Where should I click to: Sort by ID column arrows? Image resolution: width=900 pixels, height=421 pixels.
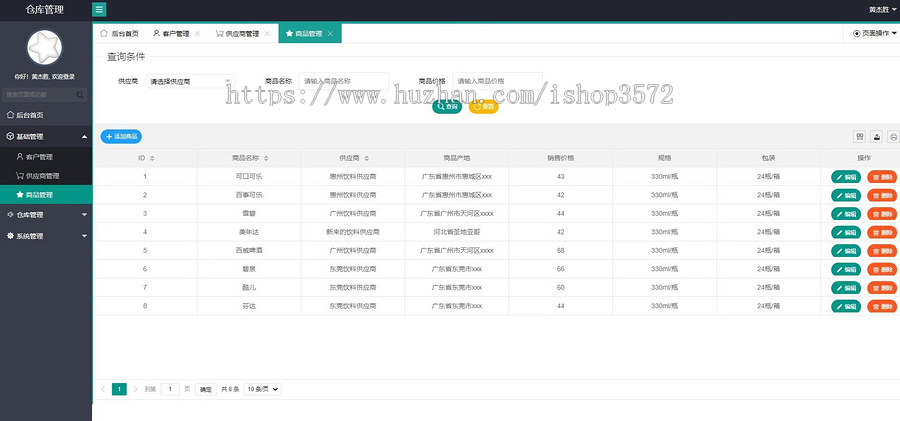(152, 158)
